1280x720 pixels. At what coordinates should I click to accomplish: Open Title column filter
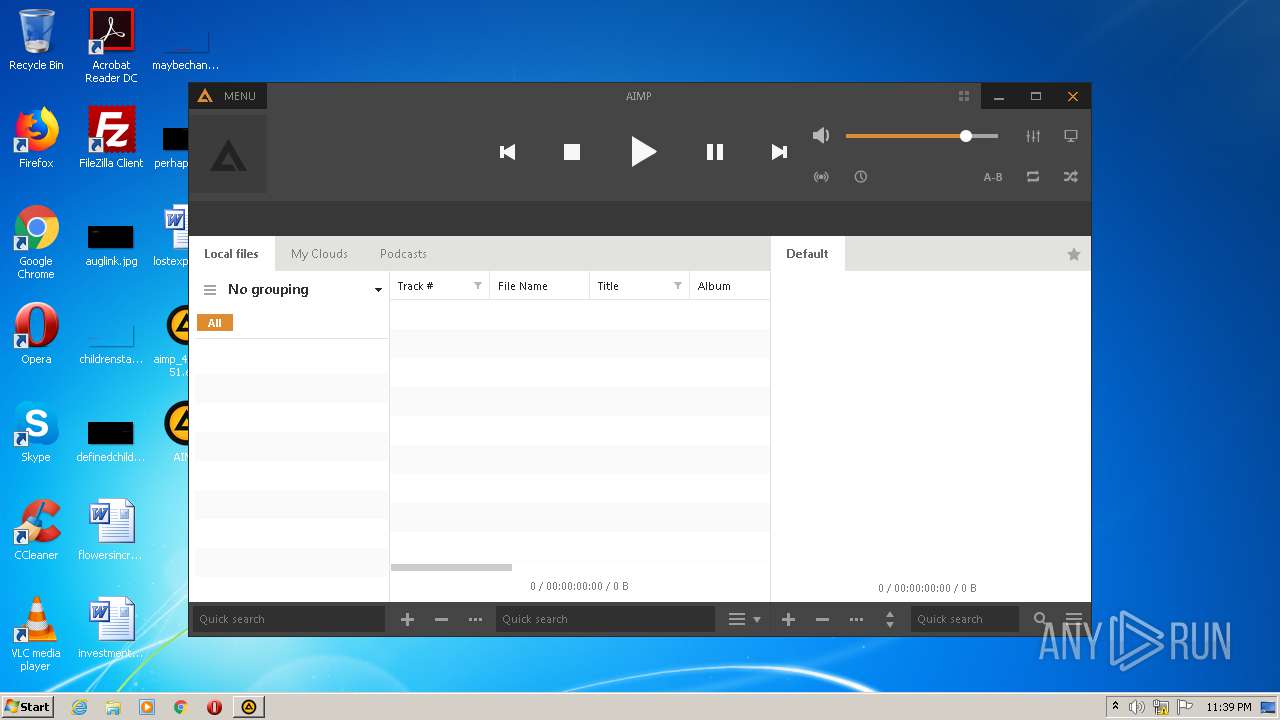point(678,286)
